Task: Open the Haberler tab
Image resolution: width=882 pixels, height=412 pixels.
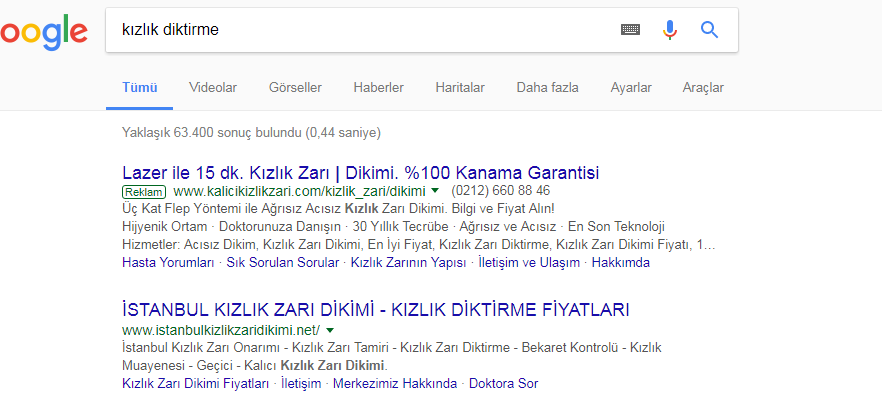Action: click(379, 88)
